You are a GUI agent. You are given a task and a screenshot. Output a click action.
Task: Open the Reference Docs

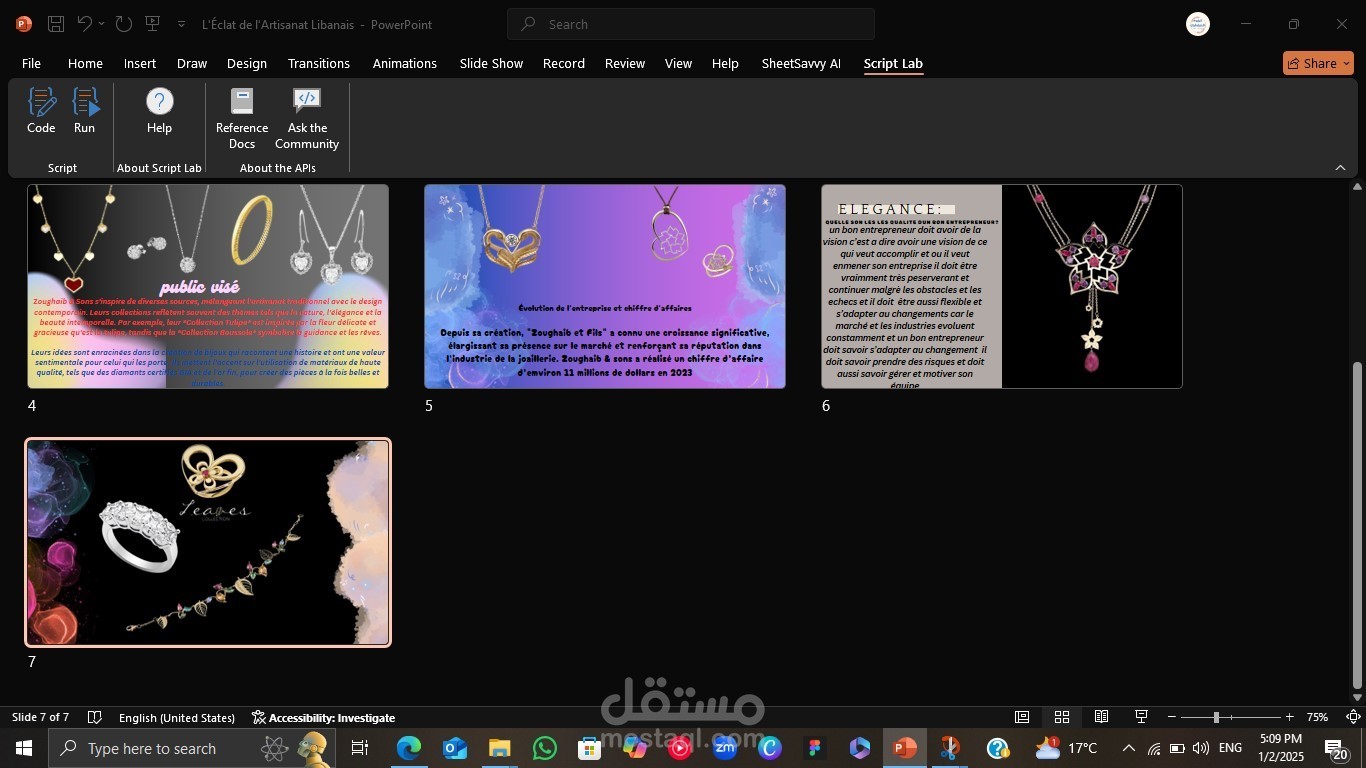(242, 119)
